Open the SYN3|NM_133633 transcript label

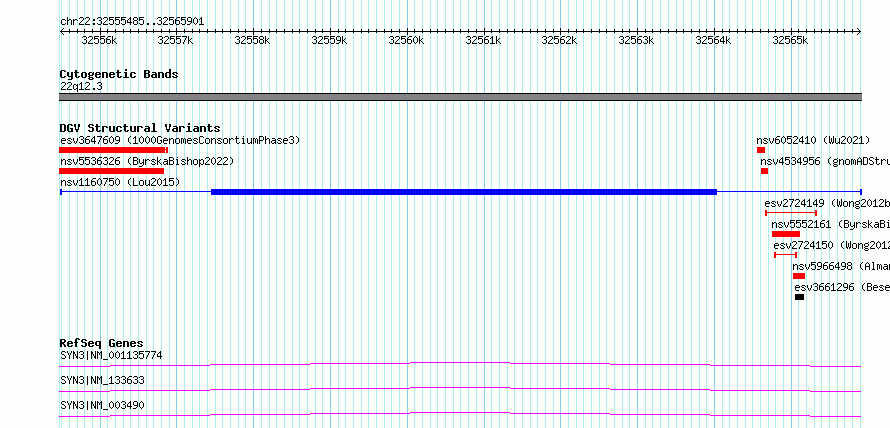pos(102,380)
